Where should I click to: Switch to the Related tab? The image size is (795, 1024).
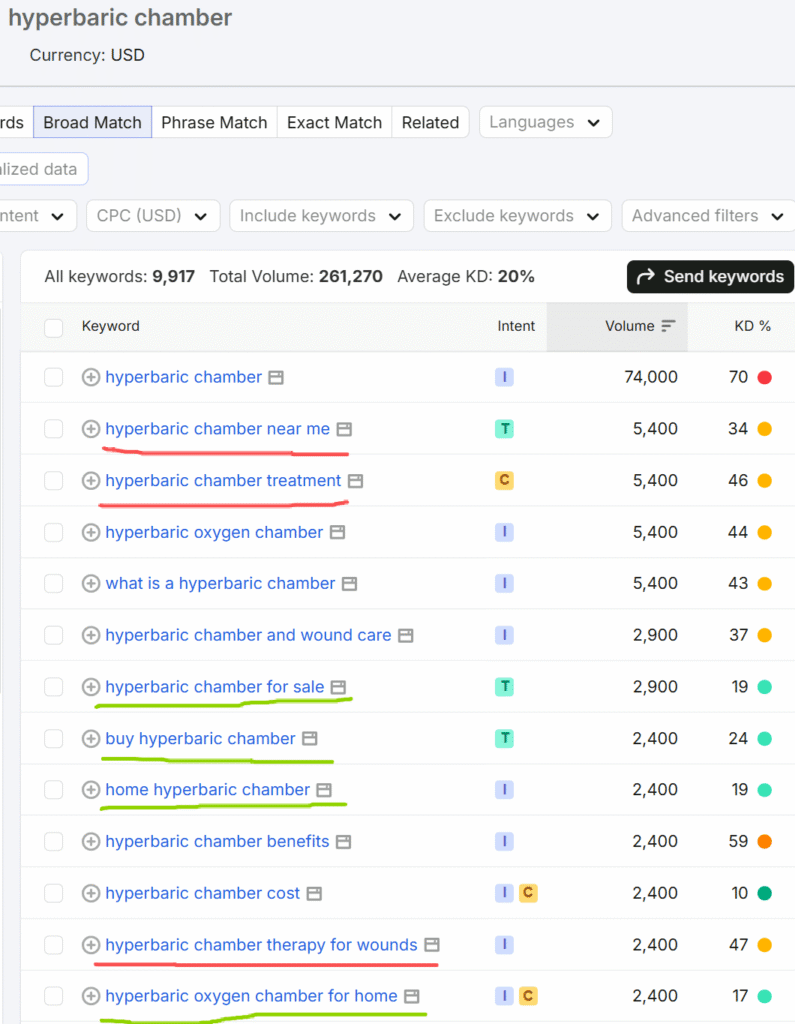coord(430,122)
